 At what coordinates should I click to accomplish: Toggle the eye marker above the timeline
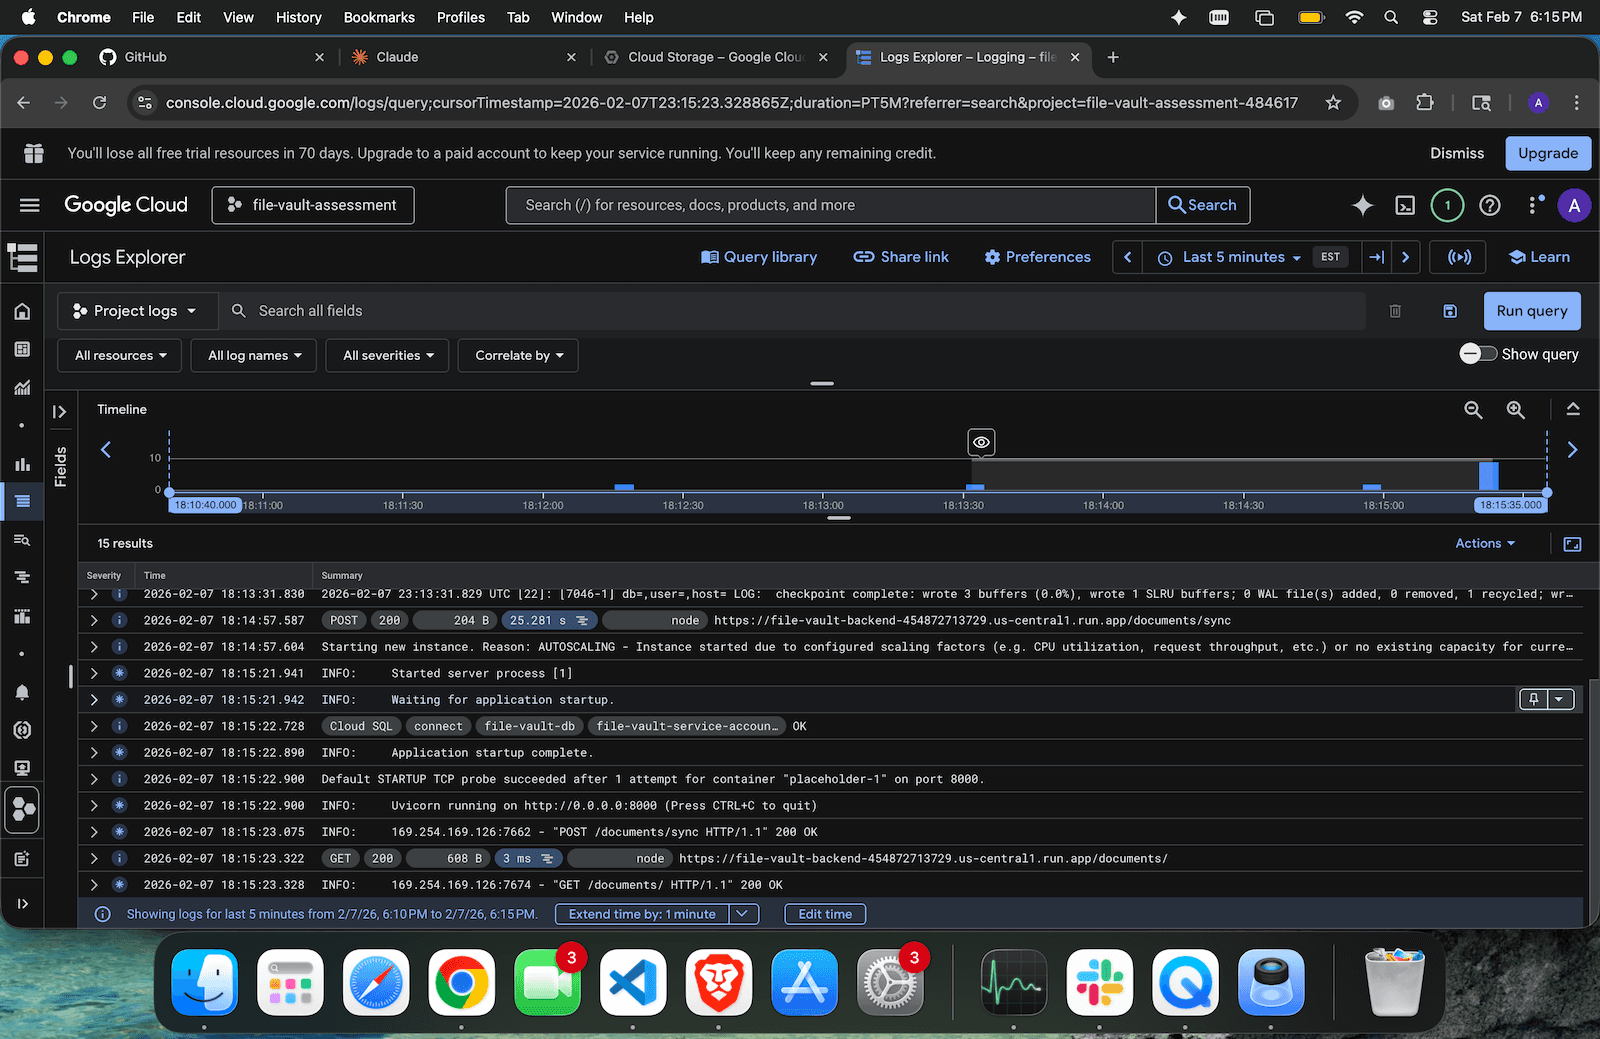tap(980, 442)
